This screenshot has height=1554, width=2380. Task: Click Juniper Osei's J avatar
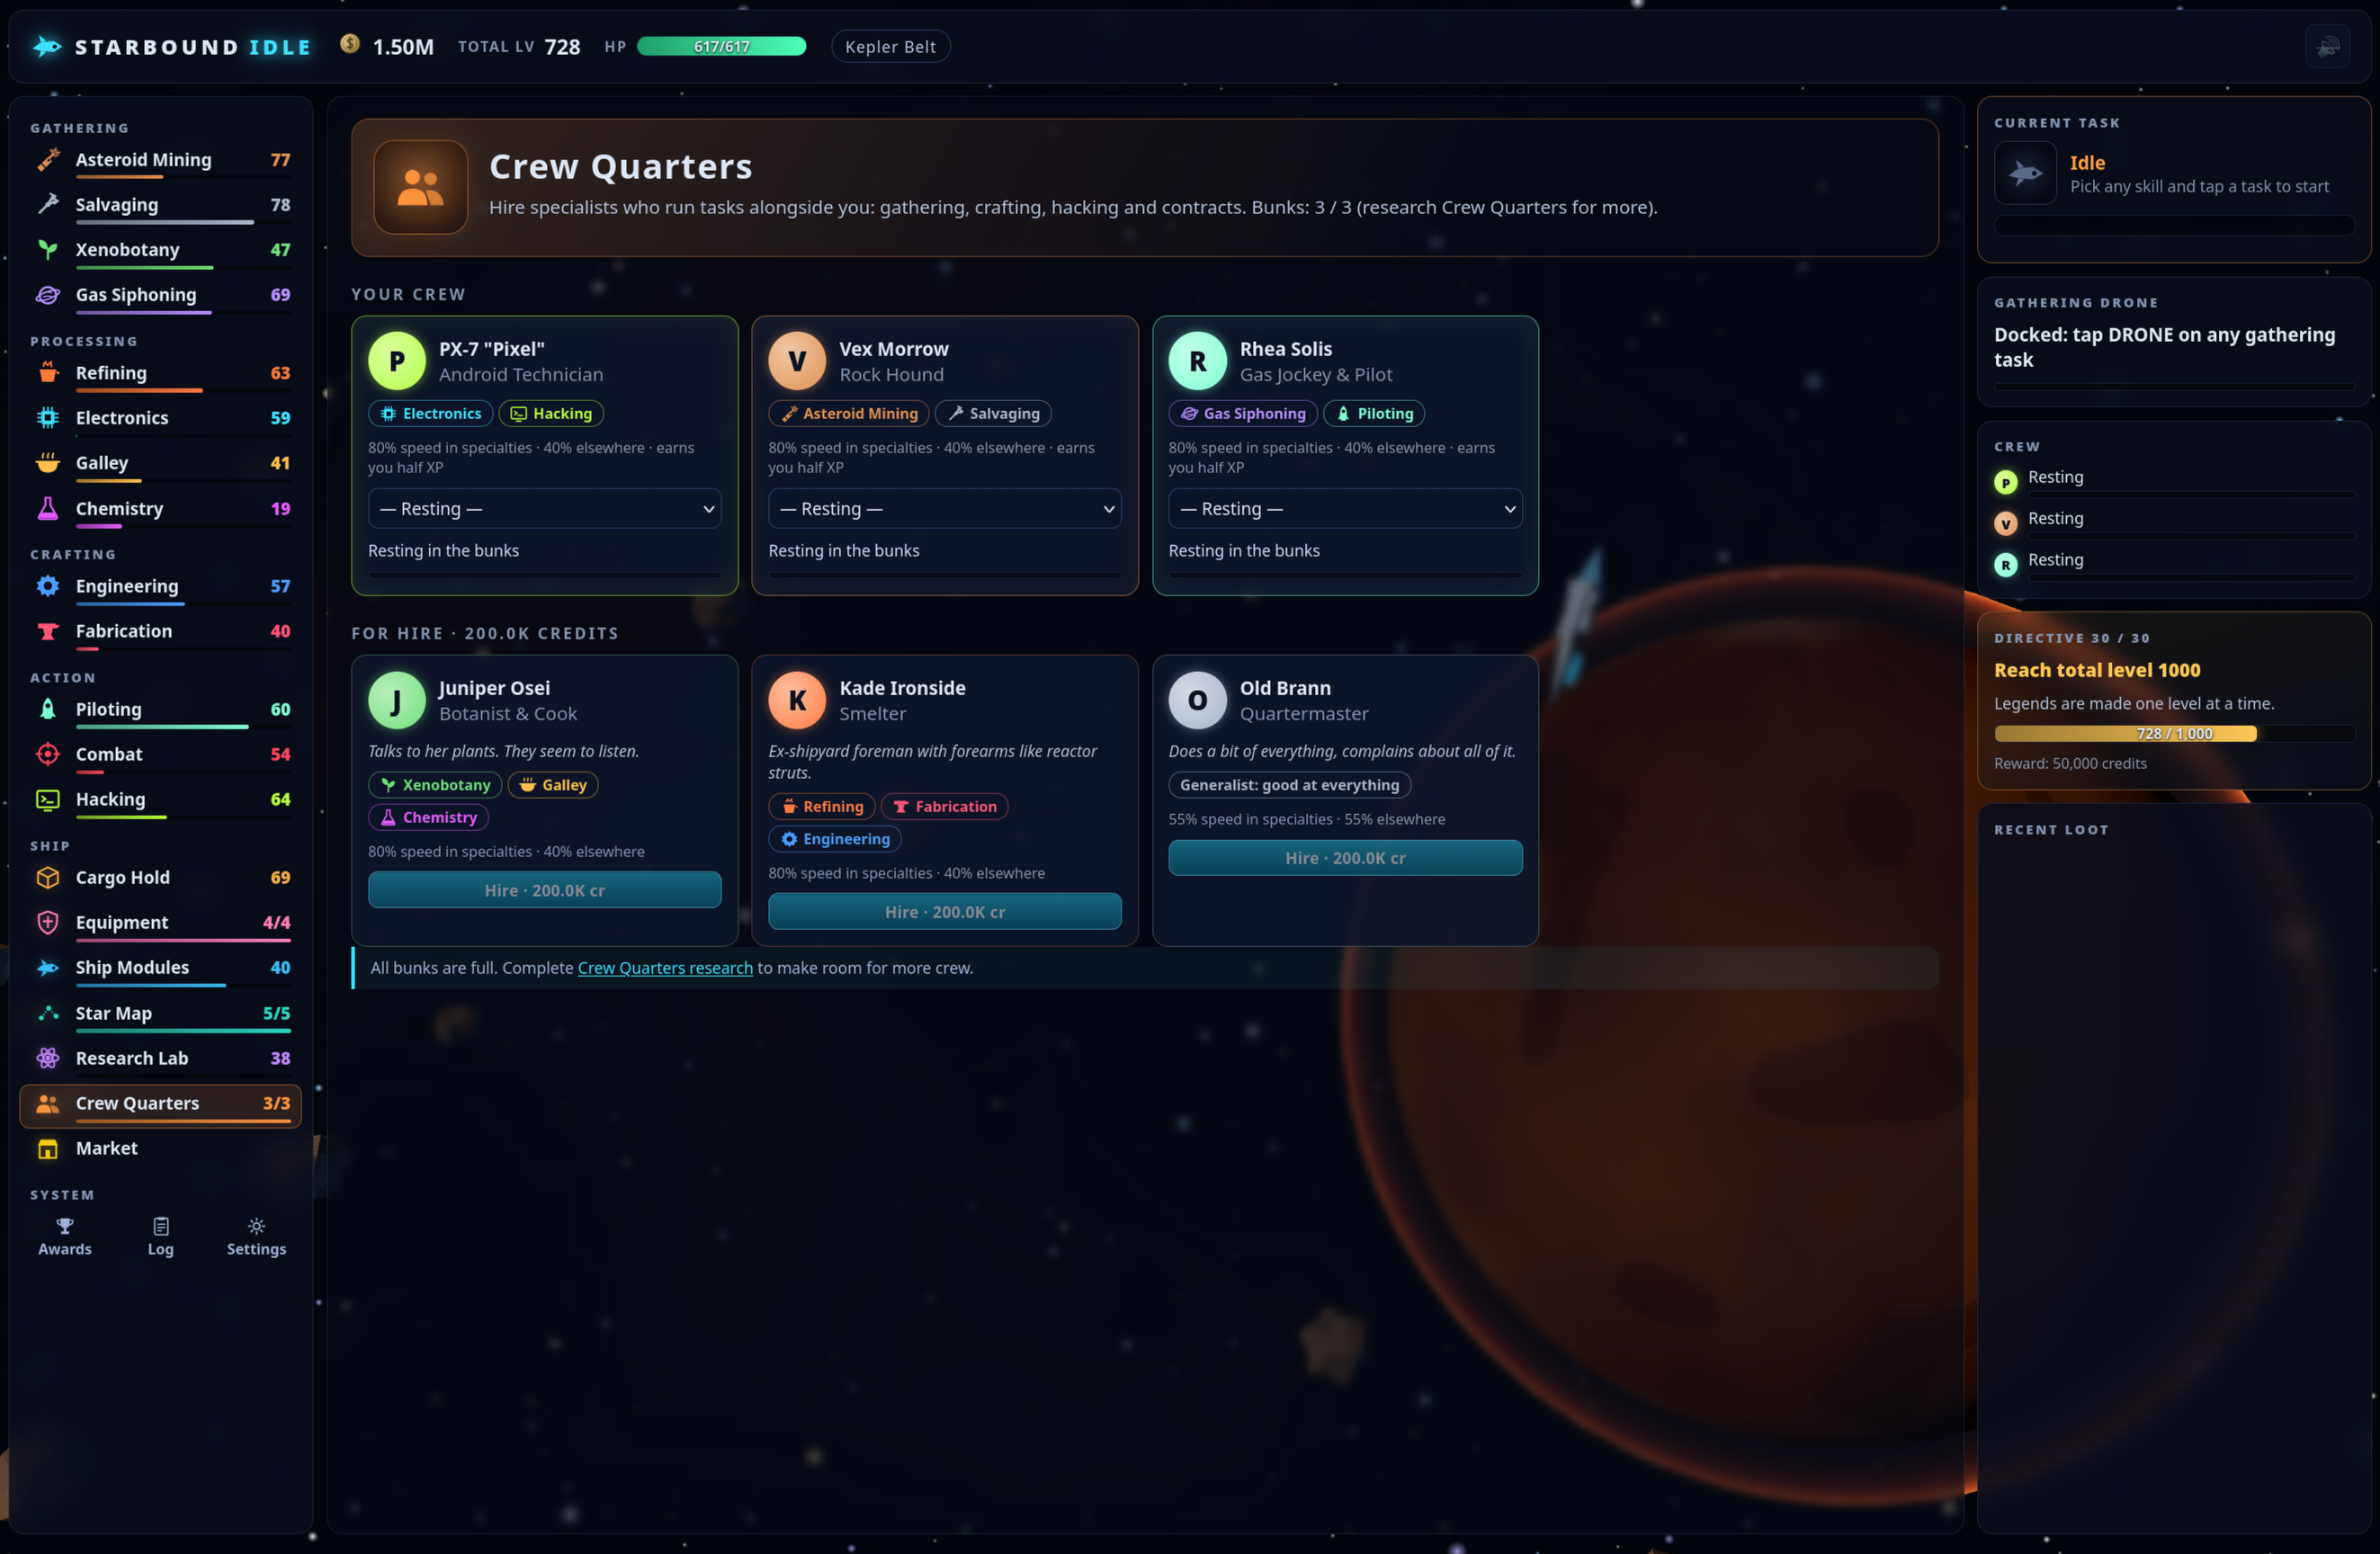coord(397,701)
